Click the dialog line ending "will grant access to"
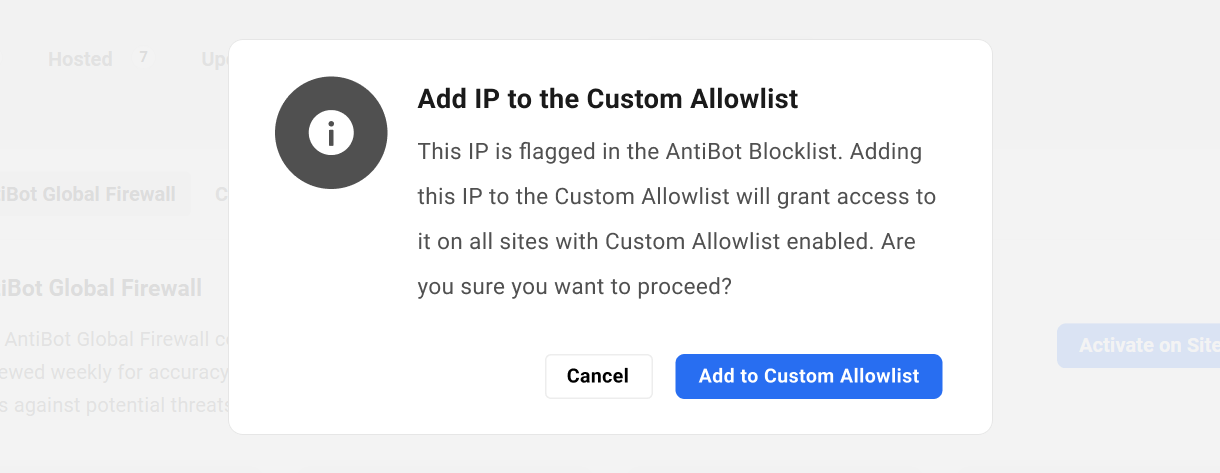Viewport: 1220px width, 473px height. (676, 197)
